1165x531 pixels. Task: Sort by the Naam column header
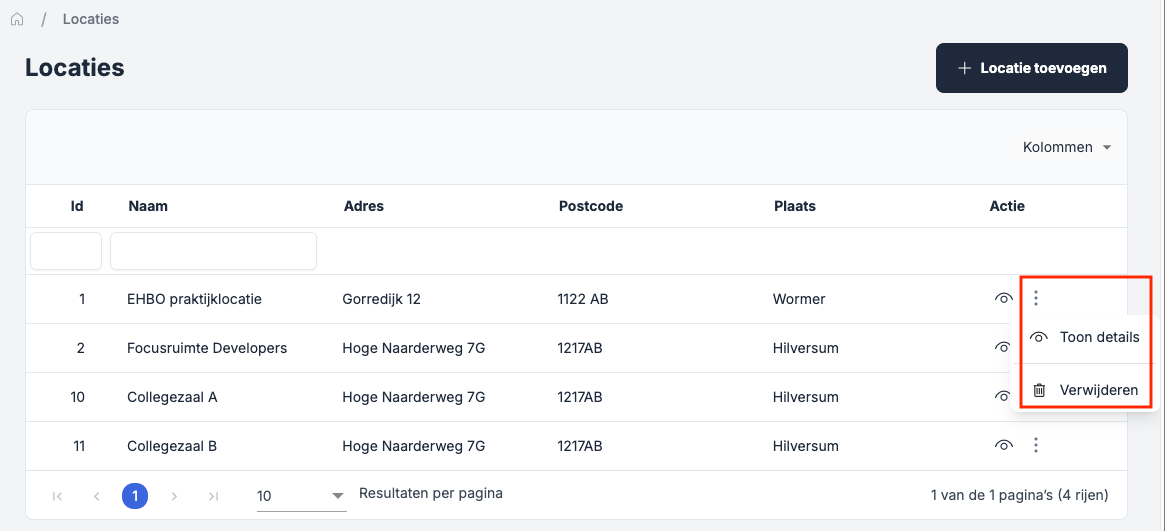pos(148,206)
